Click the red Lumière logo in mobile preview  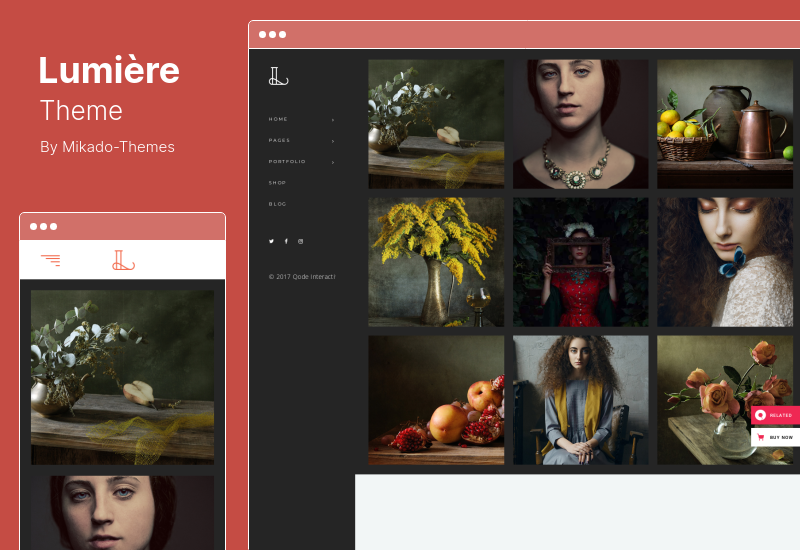123,260
